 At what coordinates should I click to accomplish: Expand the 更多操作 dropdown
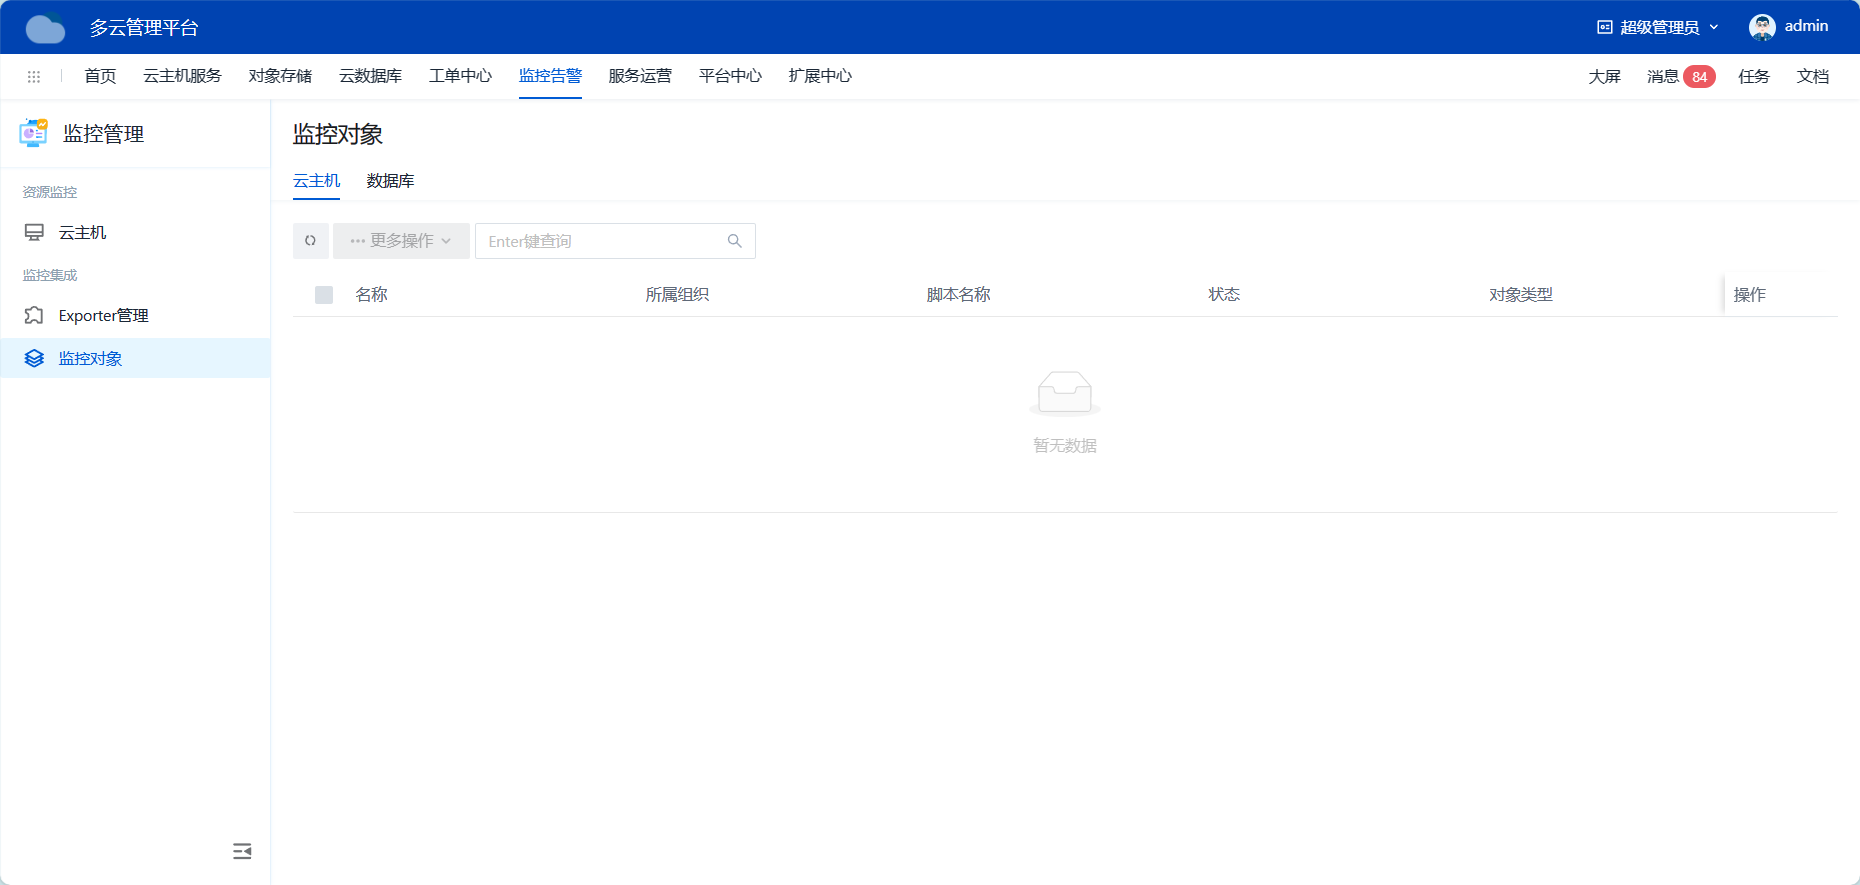401,241
